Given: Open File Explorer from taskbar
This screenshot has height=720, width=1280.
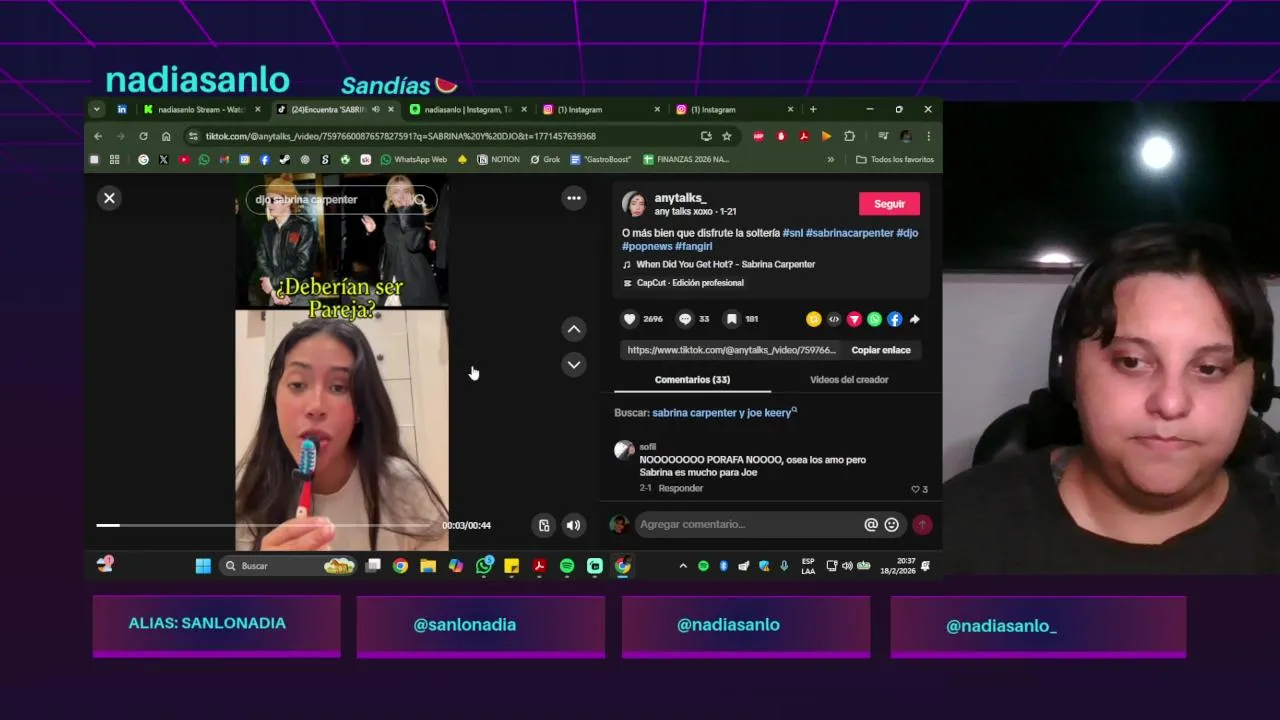Looking at the screenshot, I should 428,566.
